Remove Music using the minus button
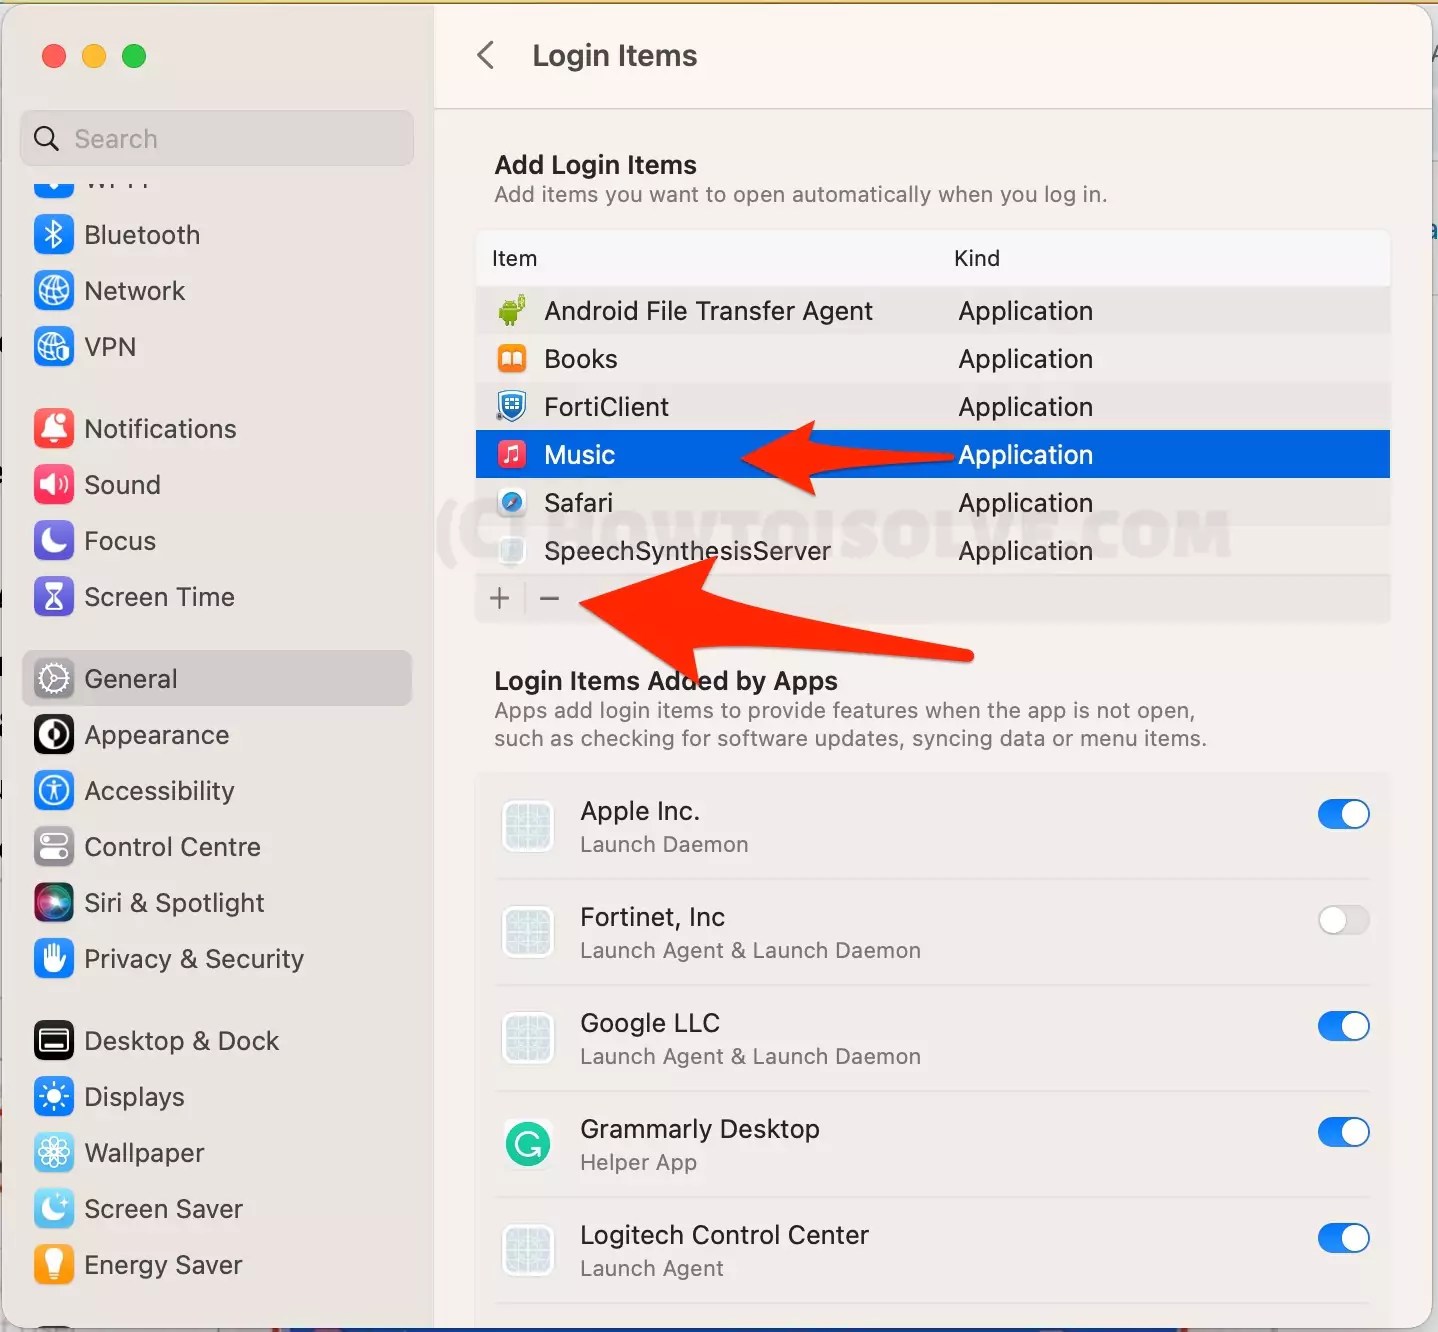The height and width of the screenshot is (1332, 1438). [550, 597]
